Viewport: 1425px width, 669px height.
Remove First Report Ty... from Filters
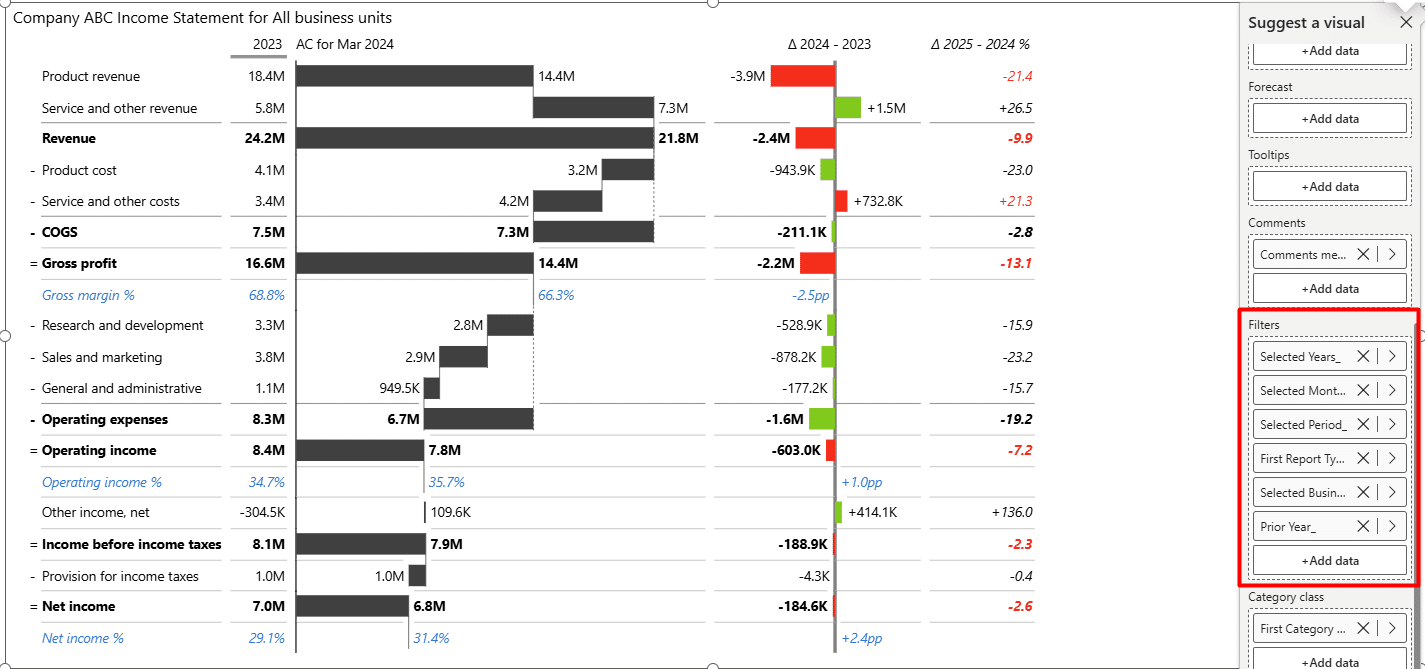pos(1363,458)
